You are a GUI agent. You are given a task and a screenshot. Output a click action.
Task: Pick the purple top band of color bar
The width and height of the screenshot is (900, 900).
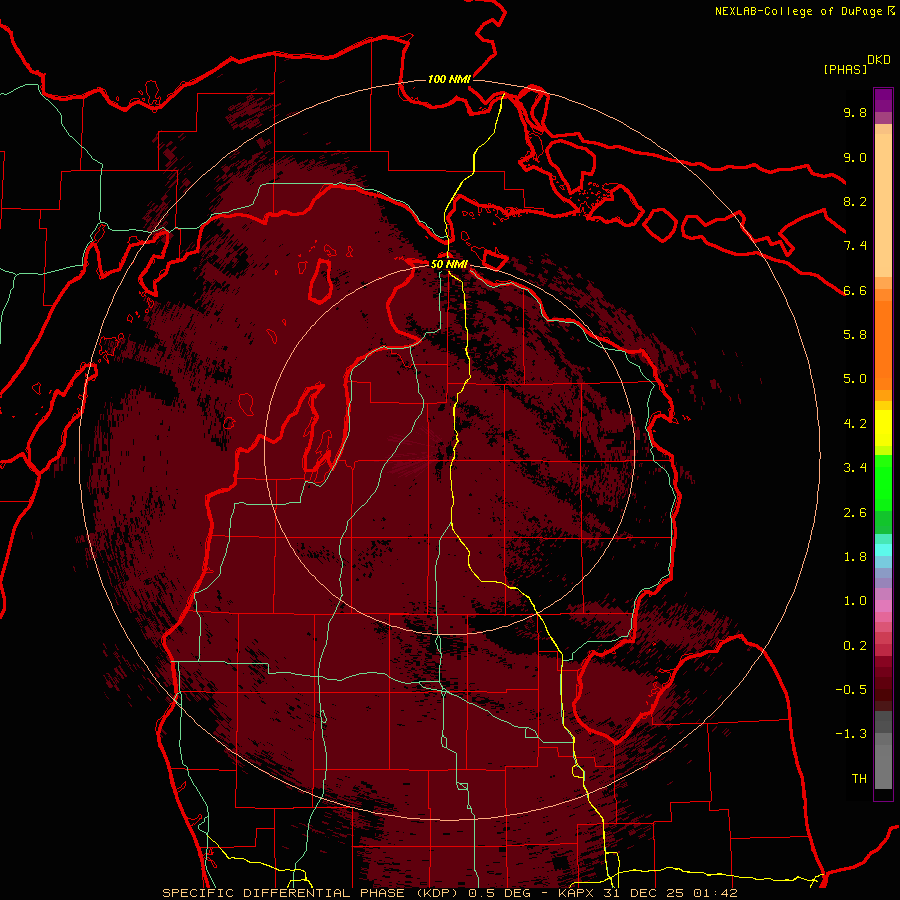point(883,100)
